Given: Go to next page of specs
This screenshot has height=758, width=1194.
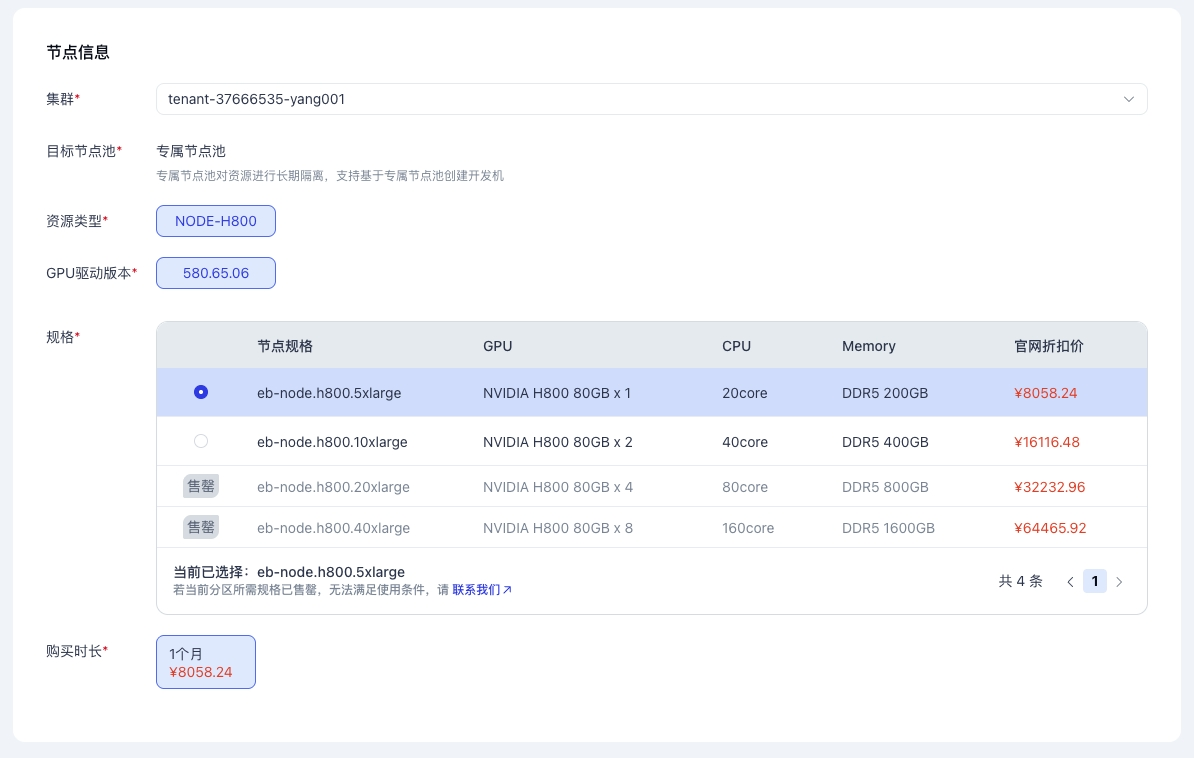Looking at the screenshot, I should tap(1119, 581).
